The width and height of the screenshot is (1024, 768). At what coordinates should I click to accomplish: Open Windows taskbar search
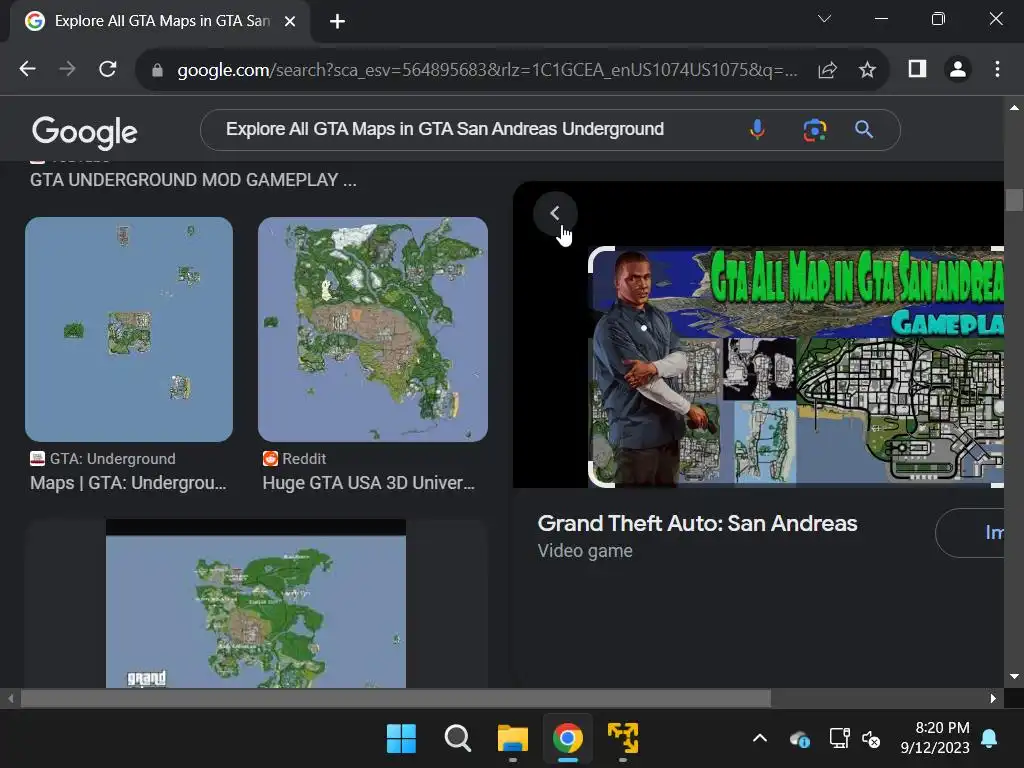(x=457, y=739)
